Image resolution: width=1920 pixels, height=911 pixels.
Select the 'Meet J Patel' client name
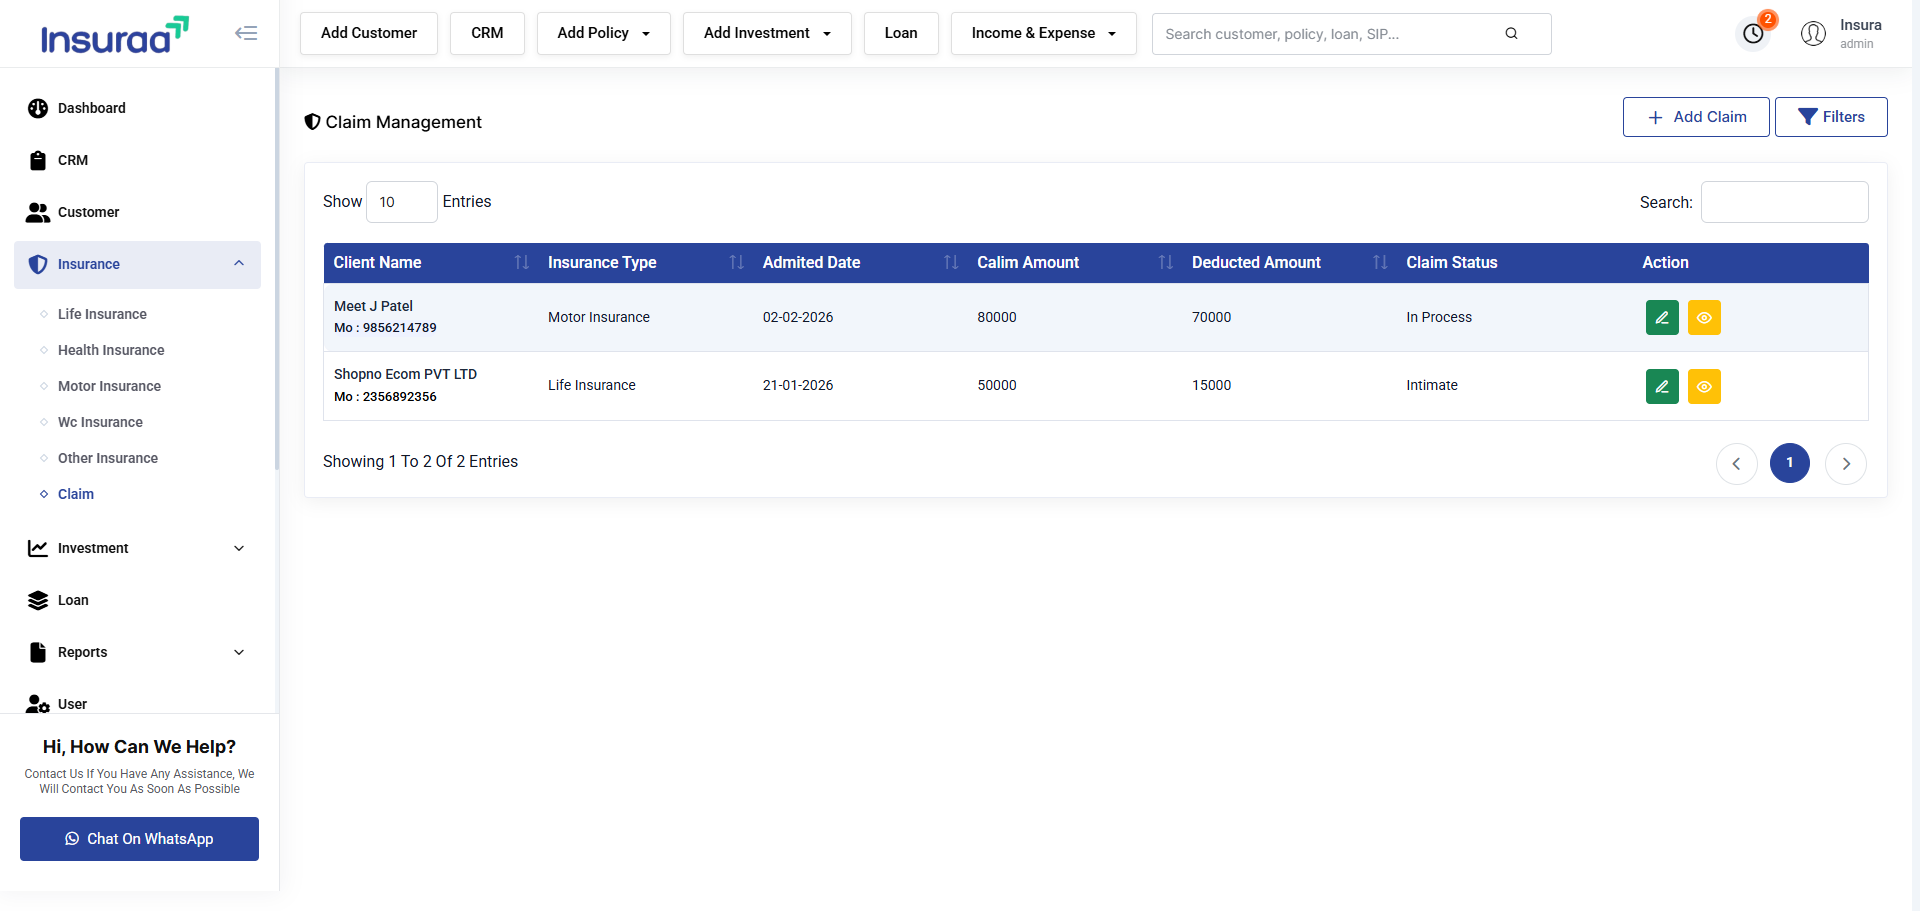coord(373,306)
